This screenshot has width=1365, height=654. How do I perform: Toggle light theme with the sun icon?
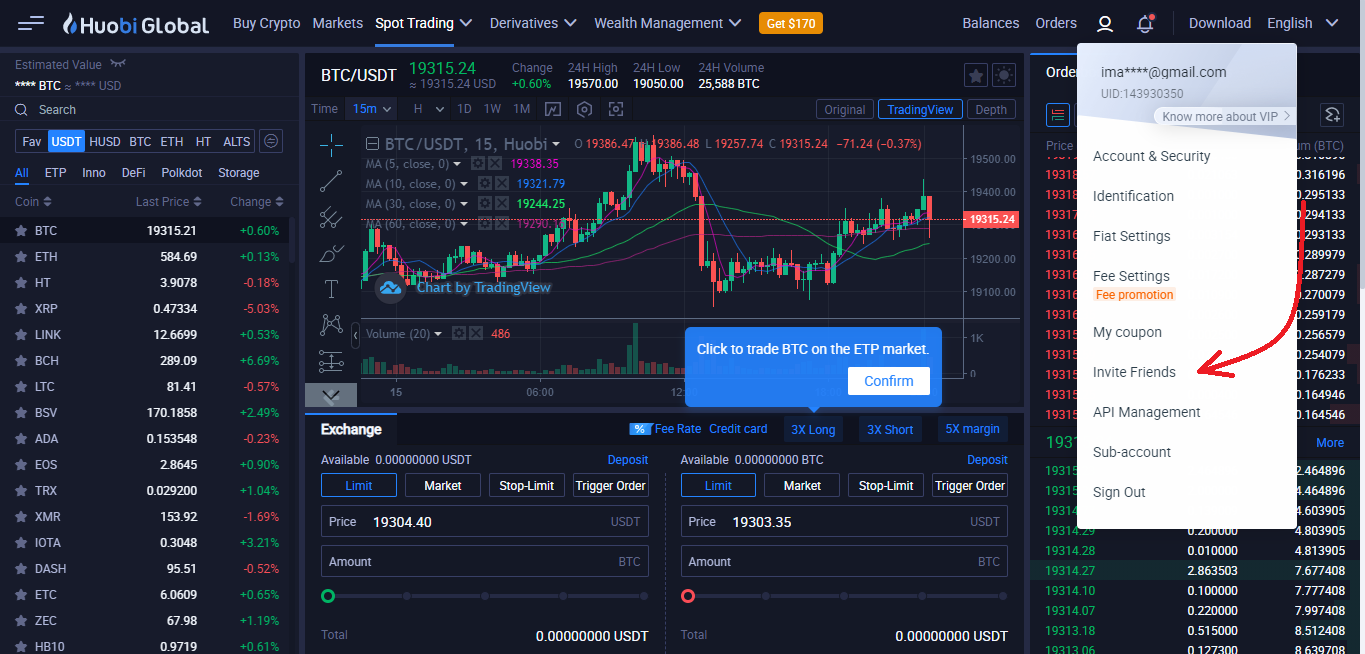pos(1003,75)
